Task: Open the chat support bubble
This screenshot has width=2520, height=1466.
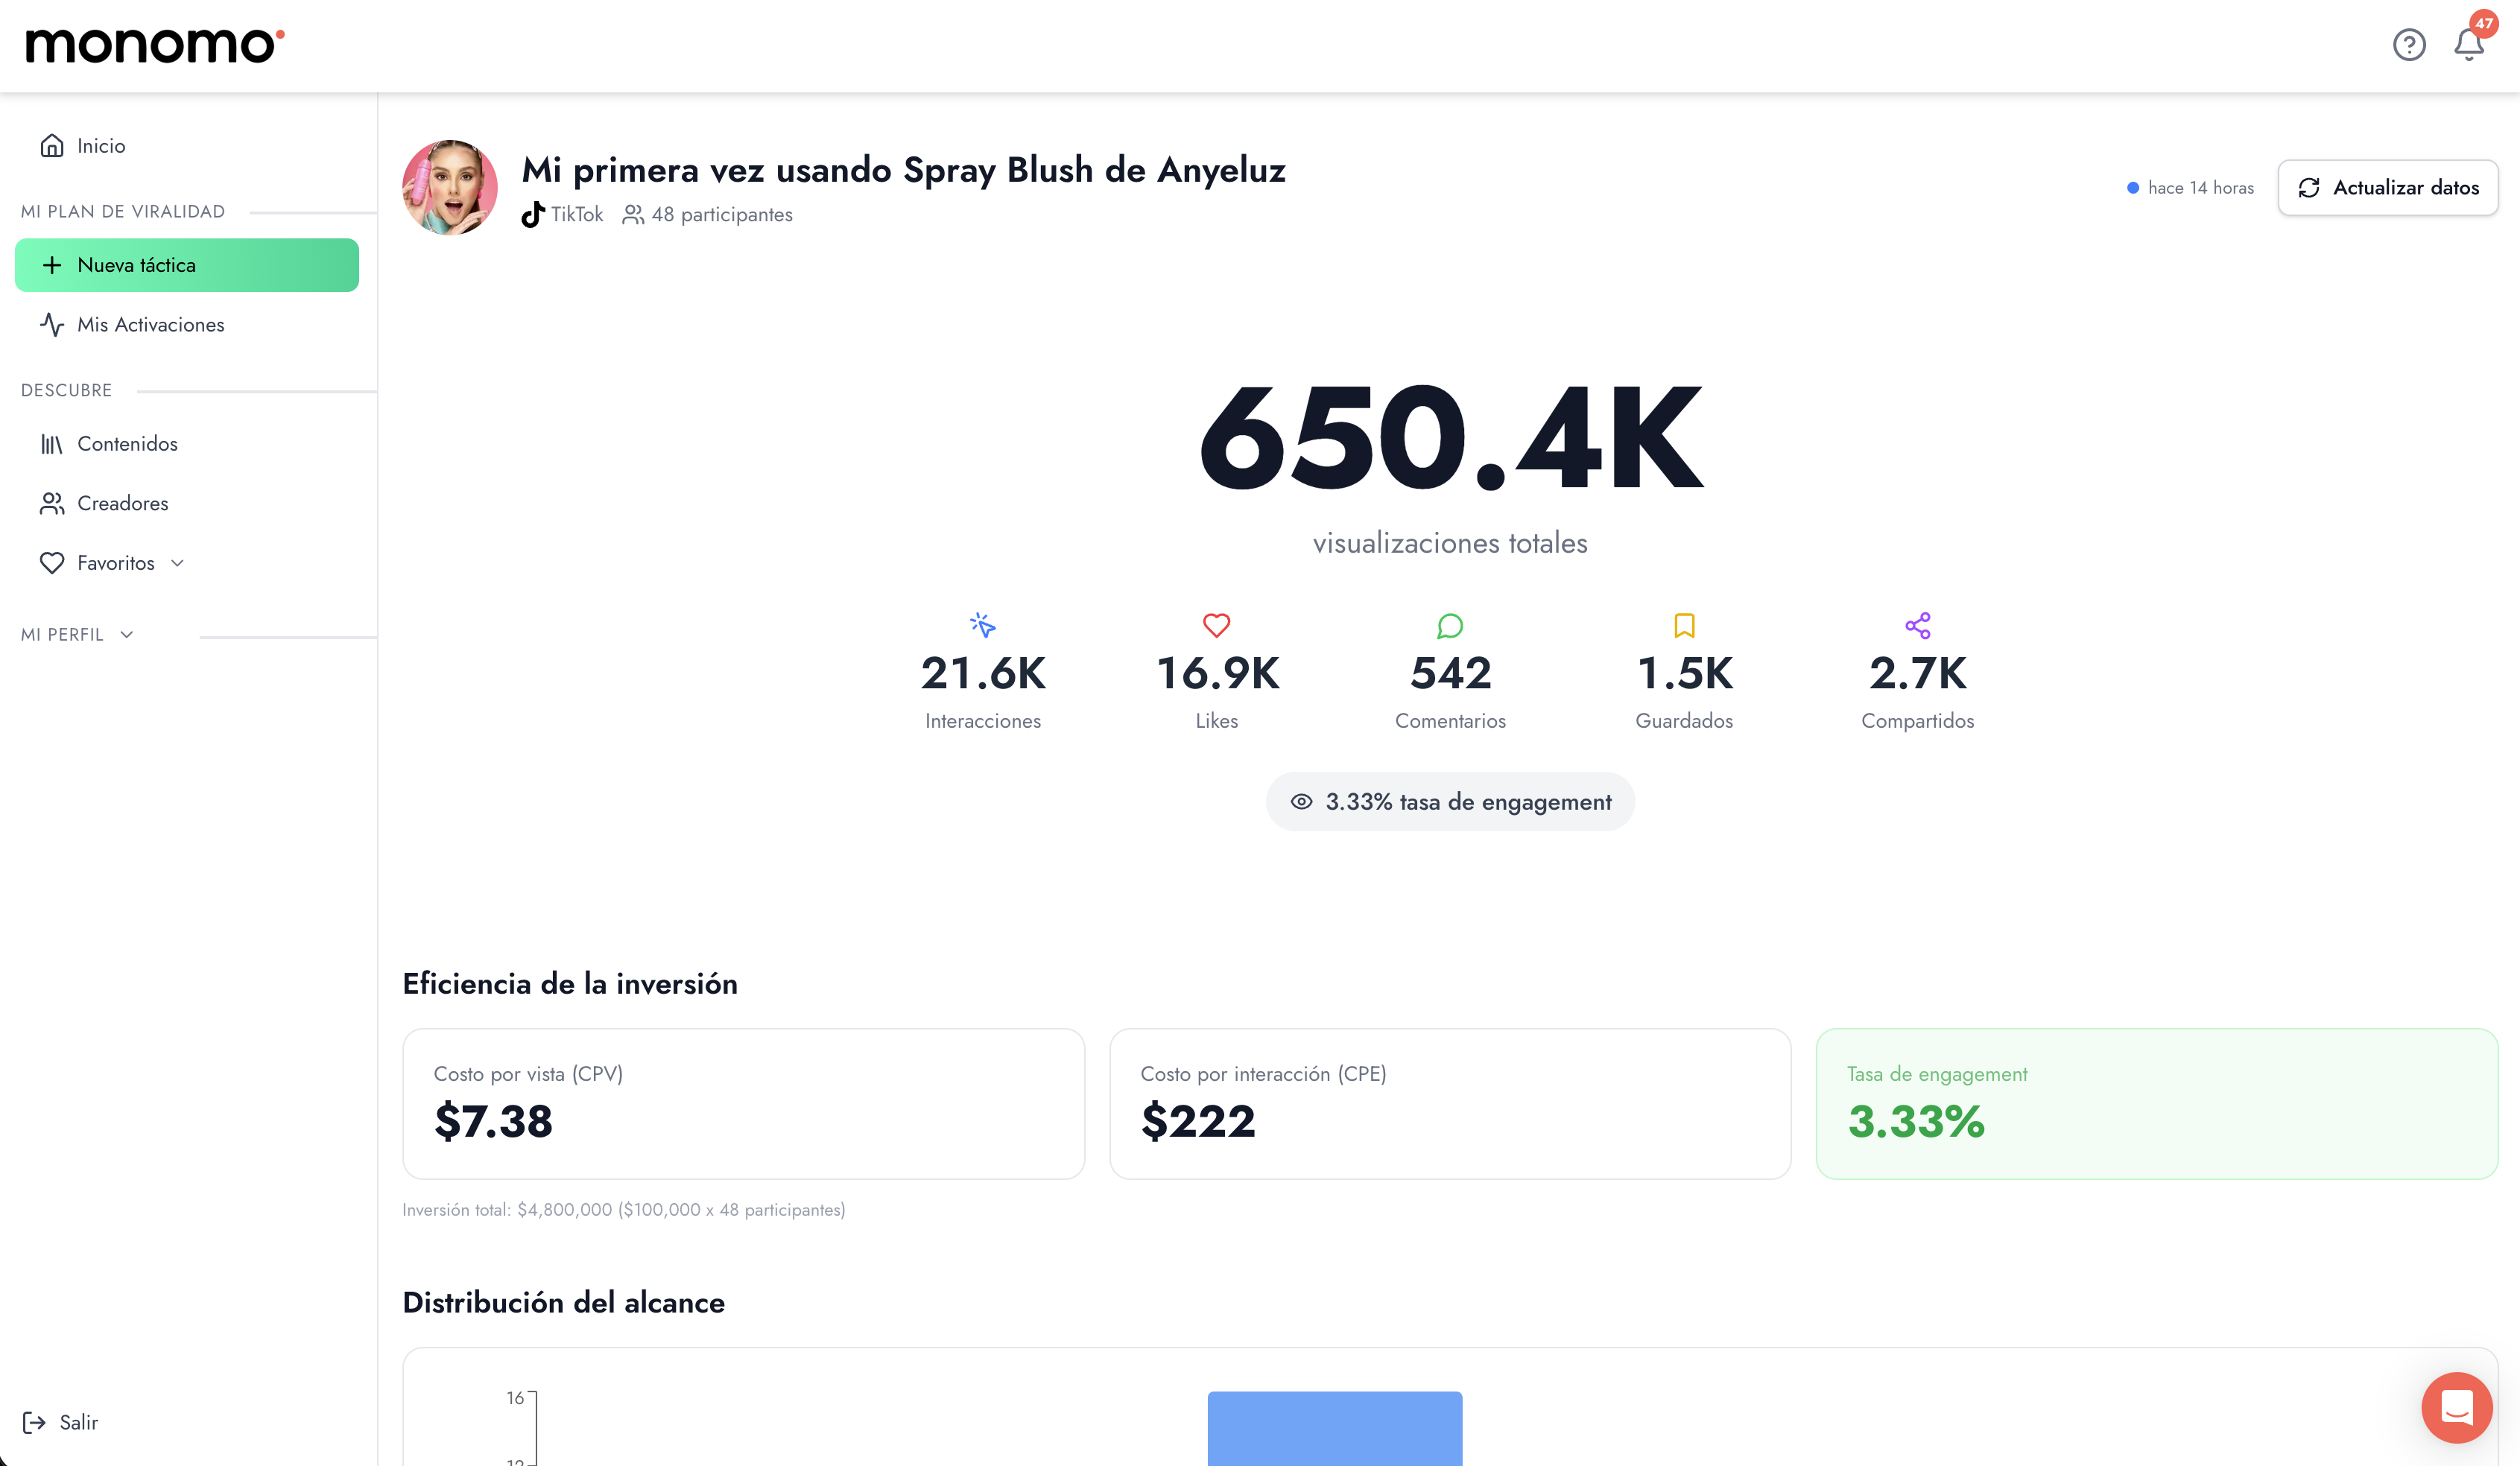Action: coord(2457,1408)
